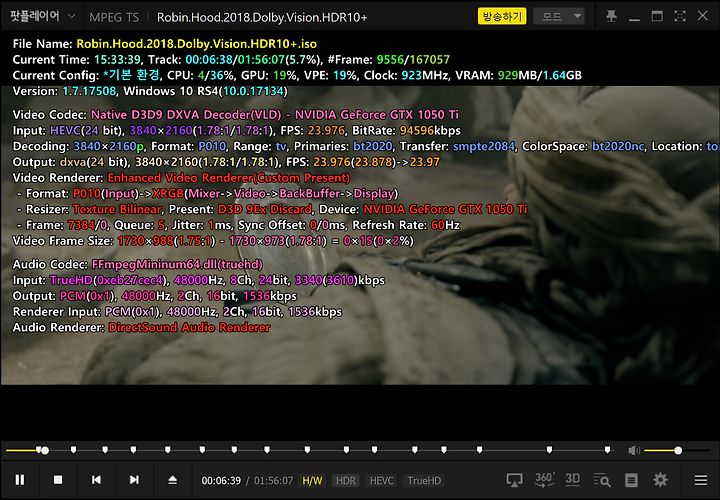720x500 pixels.
Task: Open the screen cast display icon
Action: tap(514, 480)
